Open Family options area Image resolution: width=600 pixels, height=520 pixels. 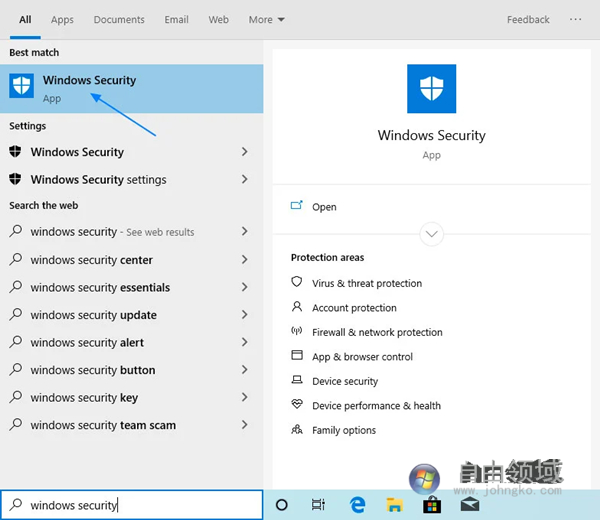(x=344, y=430)
